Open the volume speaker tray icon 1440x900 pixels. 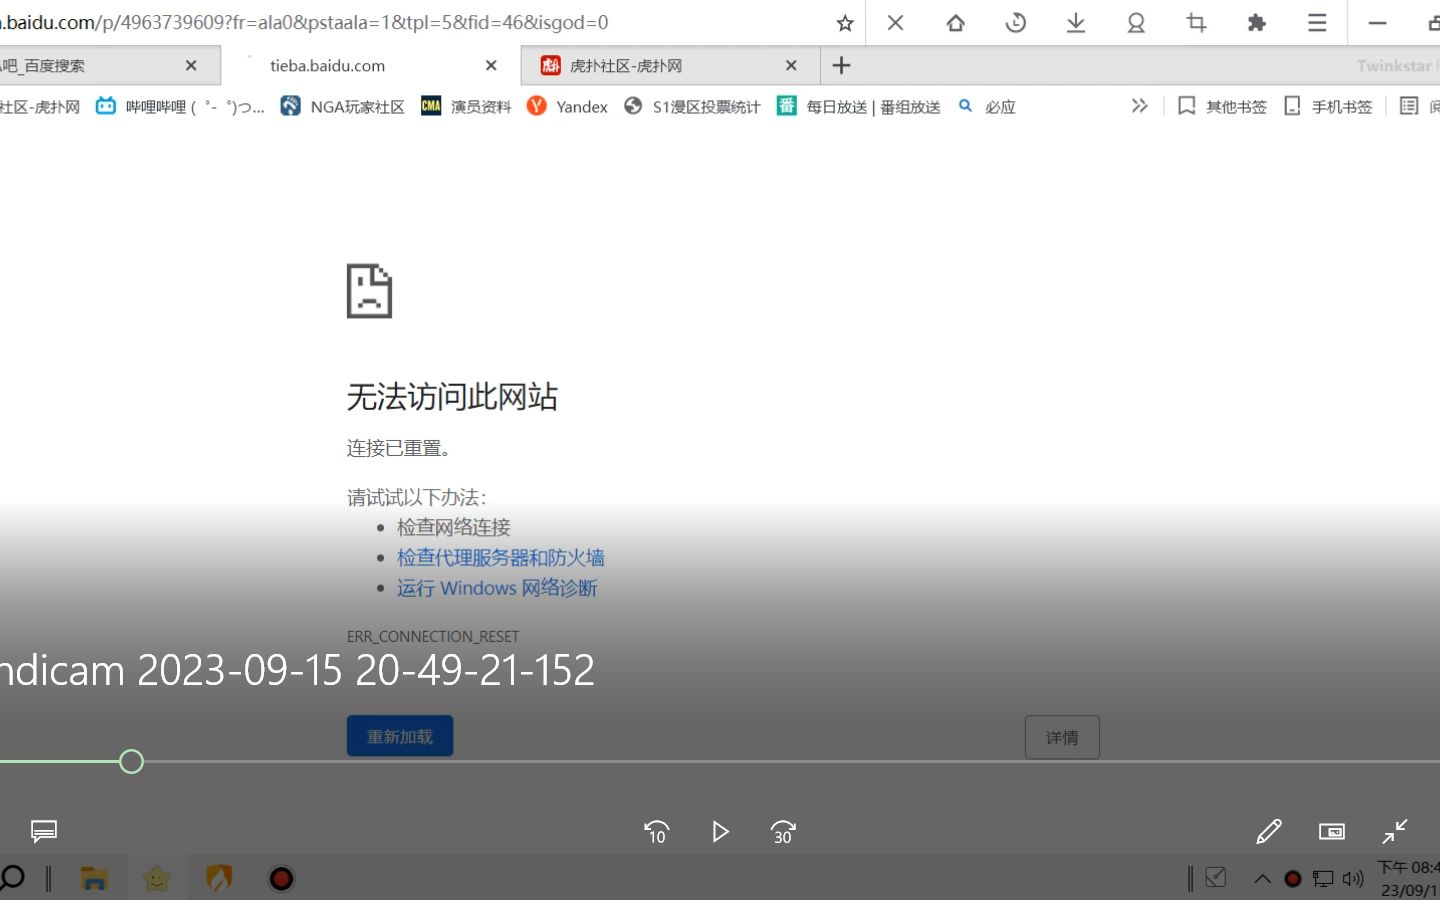tap(1353, 879)
